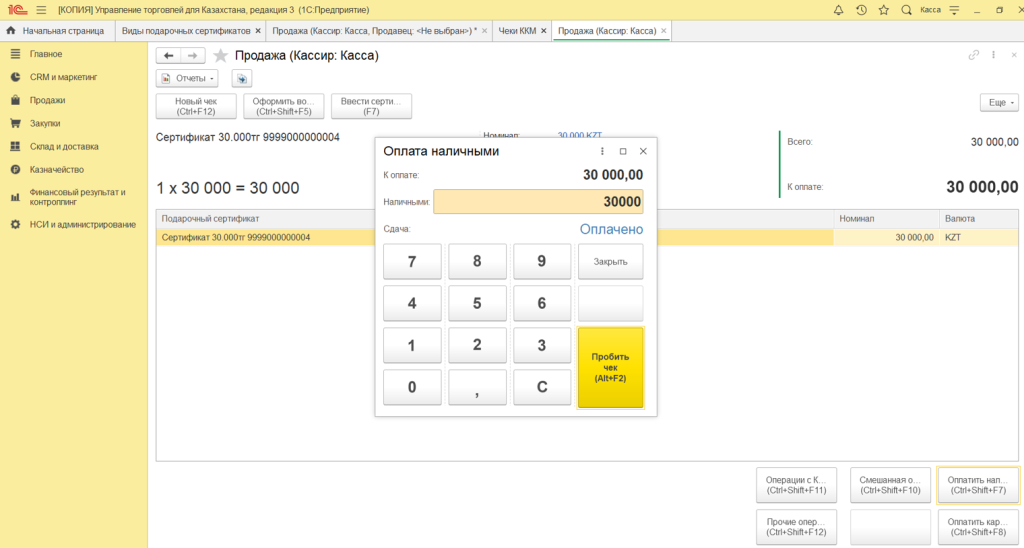Click Оплатить нал... (Ctrl+Shift+F7) button
Image resolution: width=1024 pixels, height=548 pixels.
pyautogui.click(x=978, y=485)
